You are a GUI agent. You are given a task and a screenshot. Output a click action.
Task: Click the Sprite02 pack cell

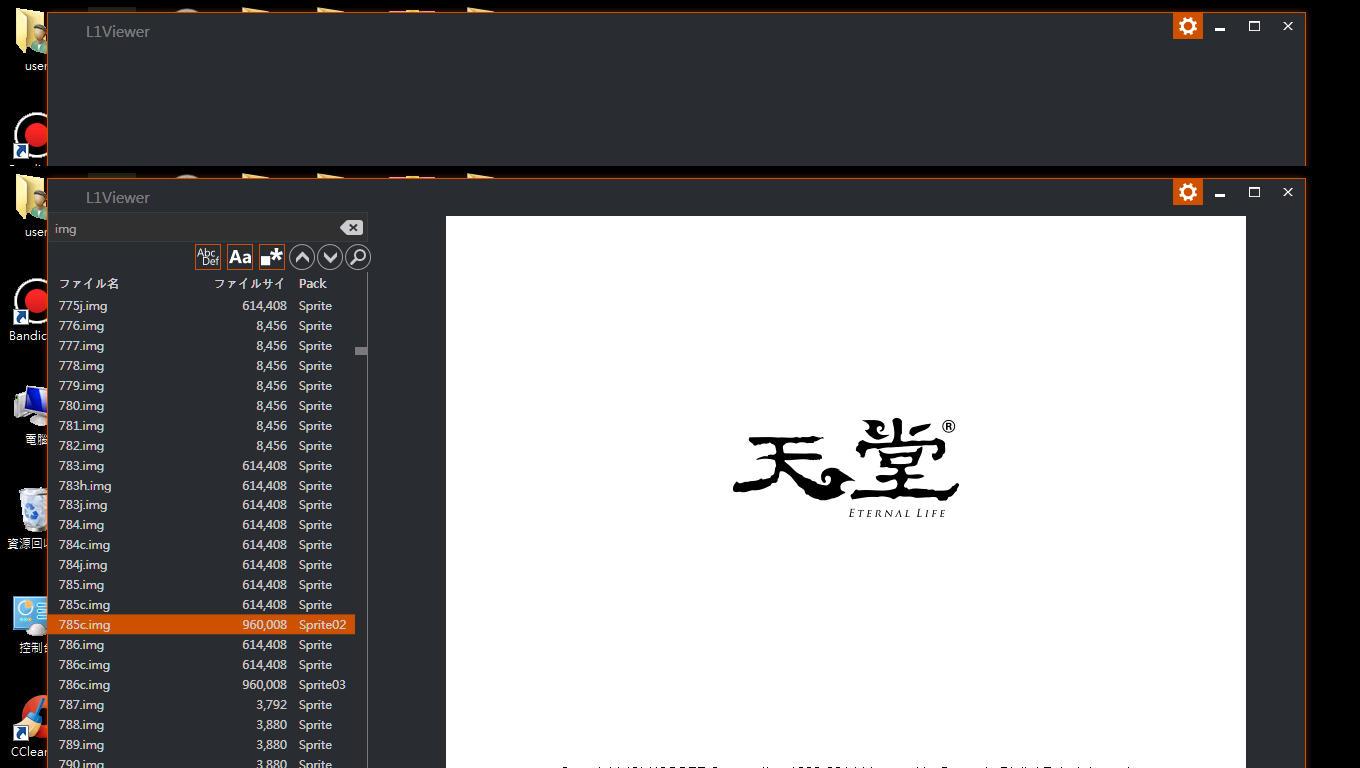pos(322,625)
